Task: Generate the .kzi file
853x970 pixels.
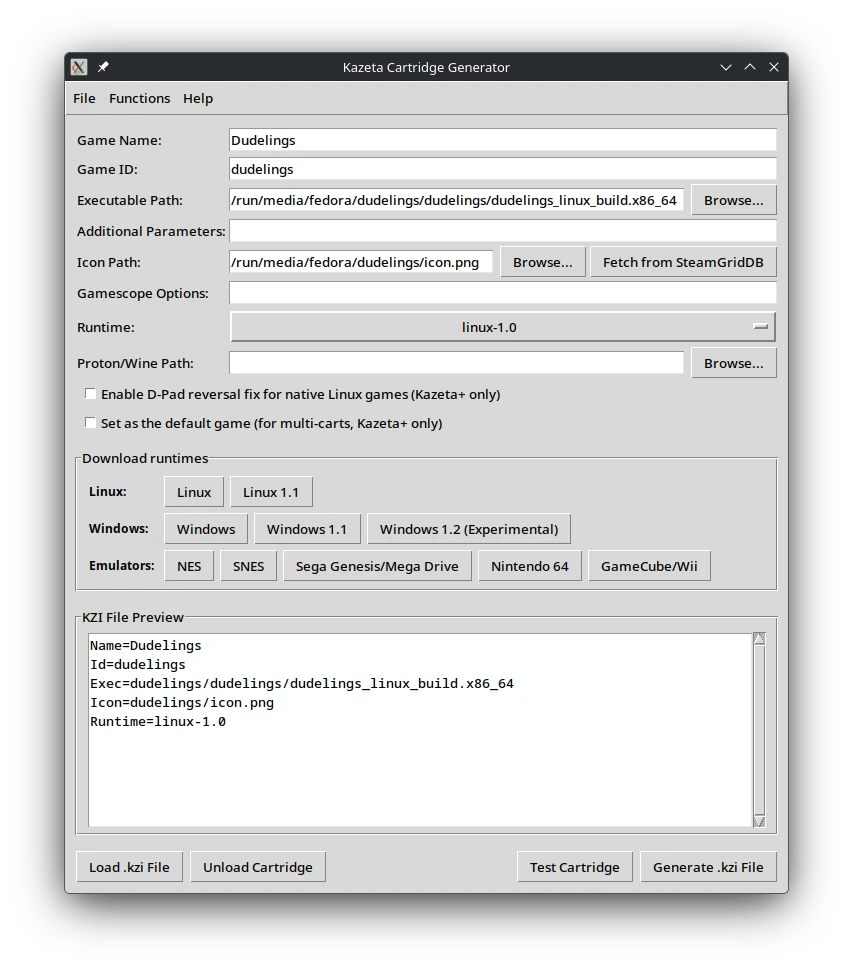Action: pyautogui.click(x=708, y=867)
